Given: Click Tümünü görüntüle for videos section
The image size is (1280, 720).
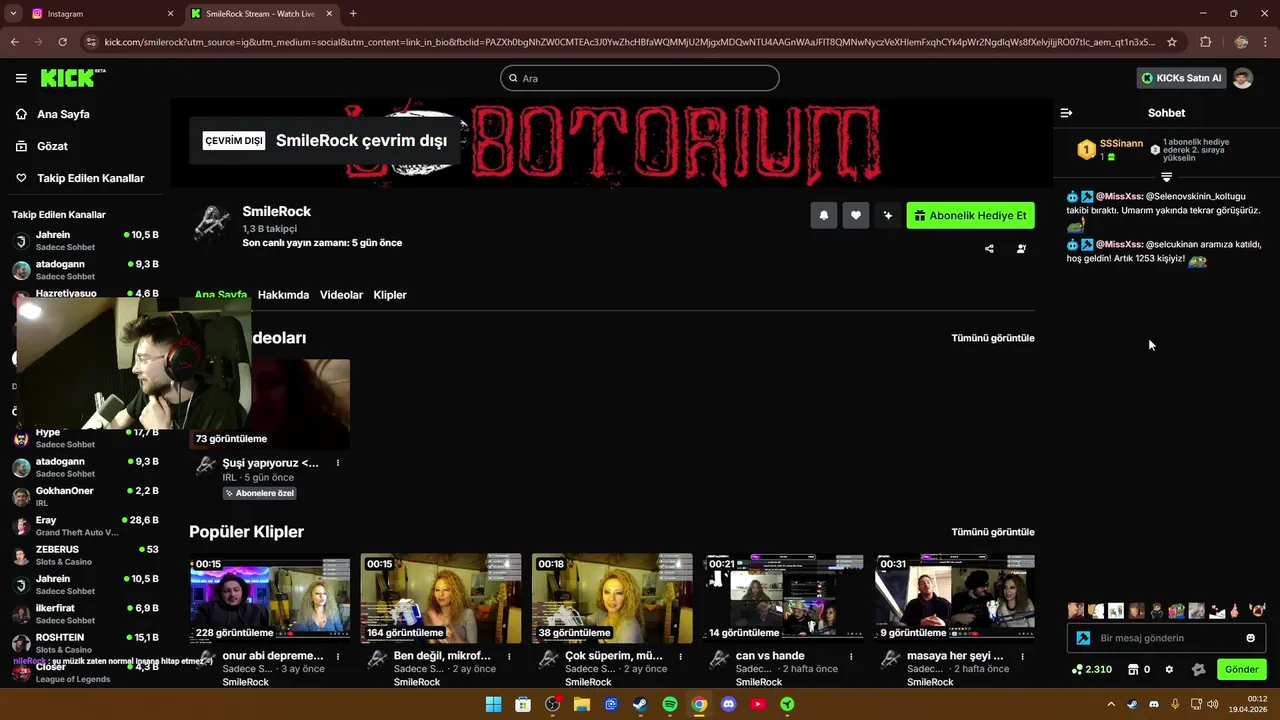Looking at the screenshot, I should pyautogui.click(x=993, y=338).
